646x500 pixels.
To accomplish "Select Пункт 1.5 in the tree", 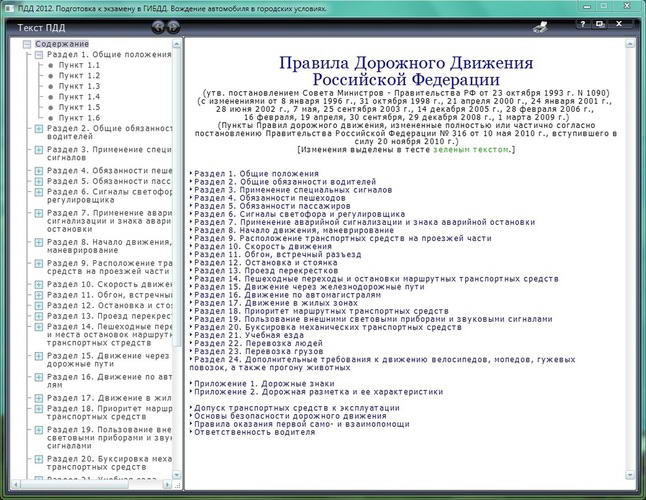I will click(x=79, y=107).
